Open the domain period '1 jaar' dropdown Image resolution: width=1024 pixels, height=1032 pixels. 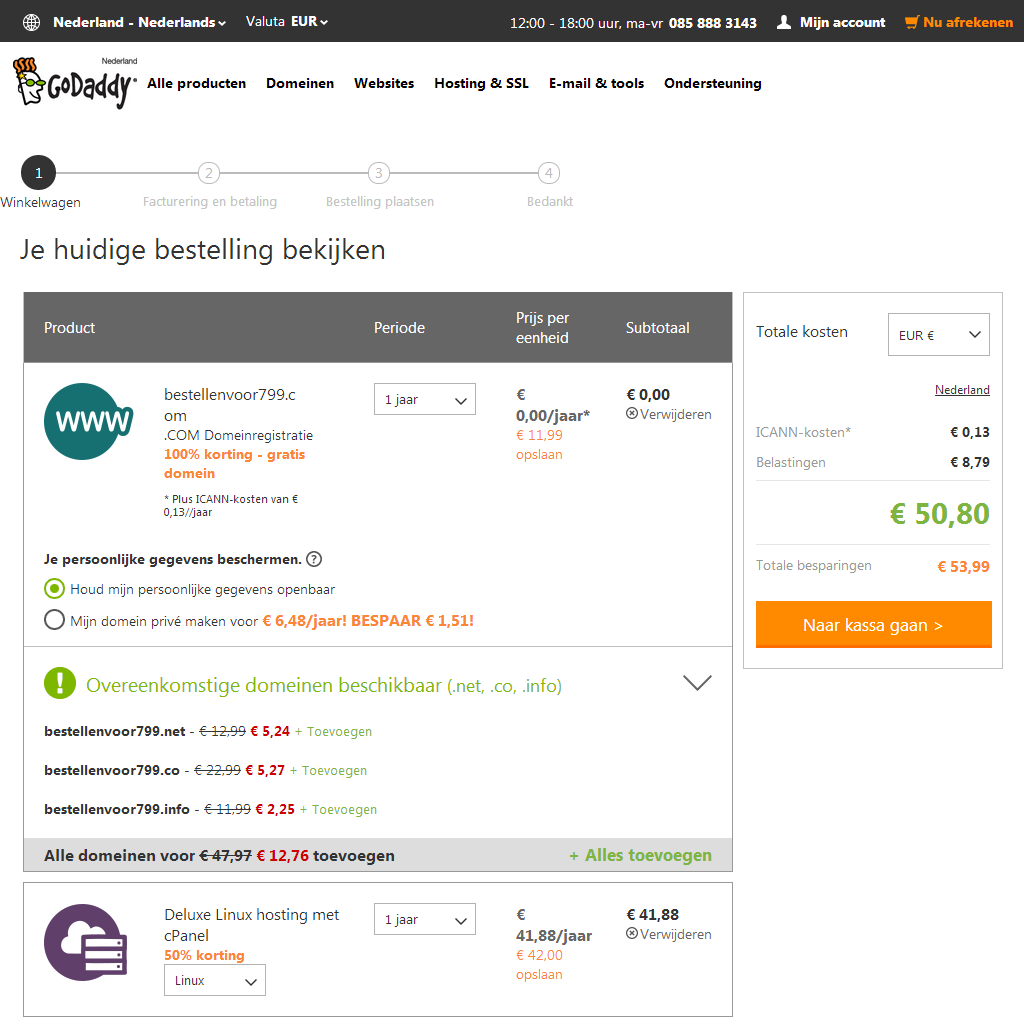pos(425,399)
